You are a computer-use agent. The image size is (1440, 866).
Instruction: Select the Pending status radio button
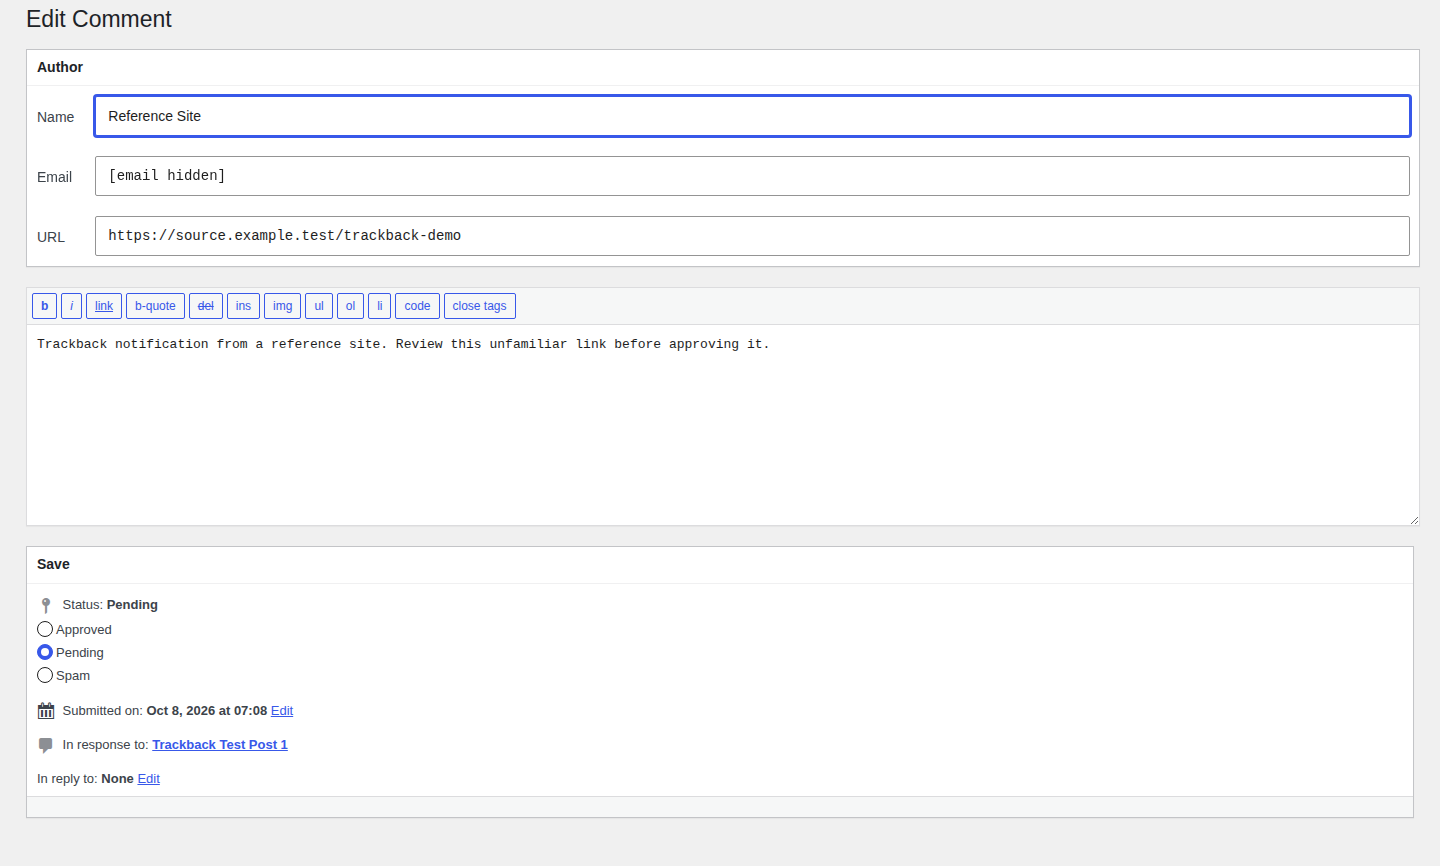click(45, 652)
